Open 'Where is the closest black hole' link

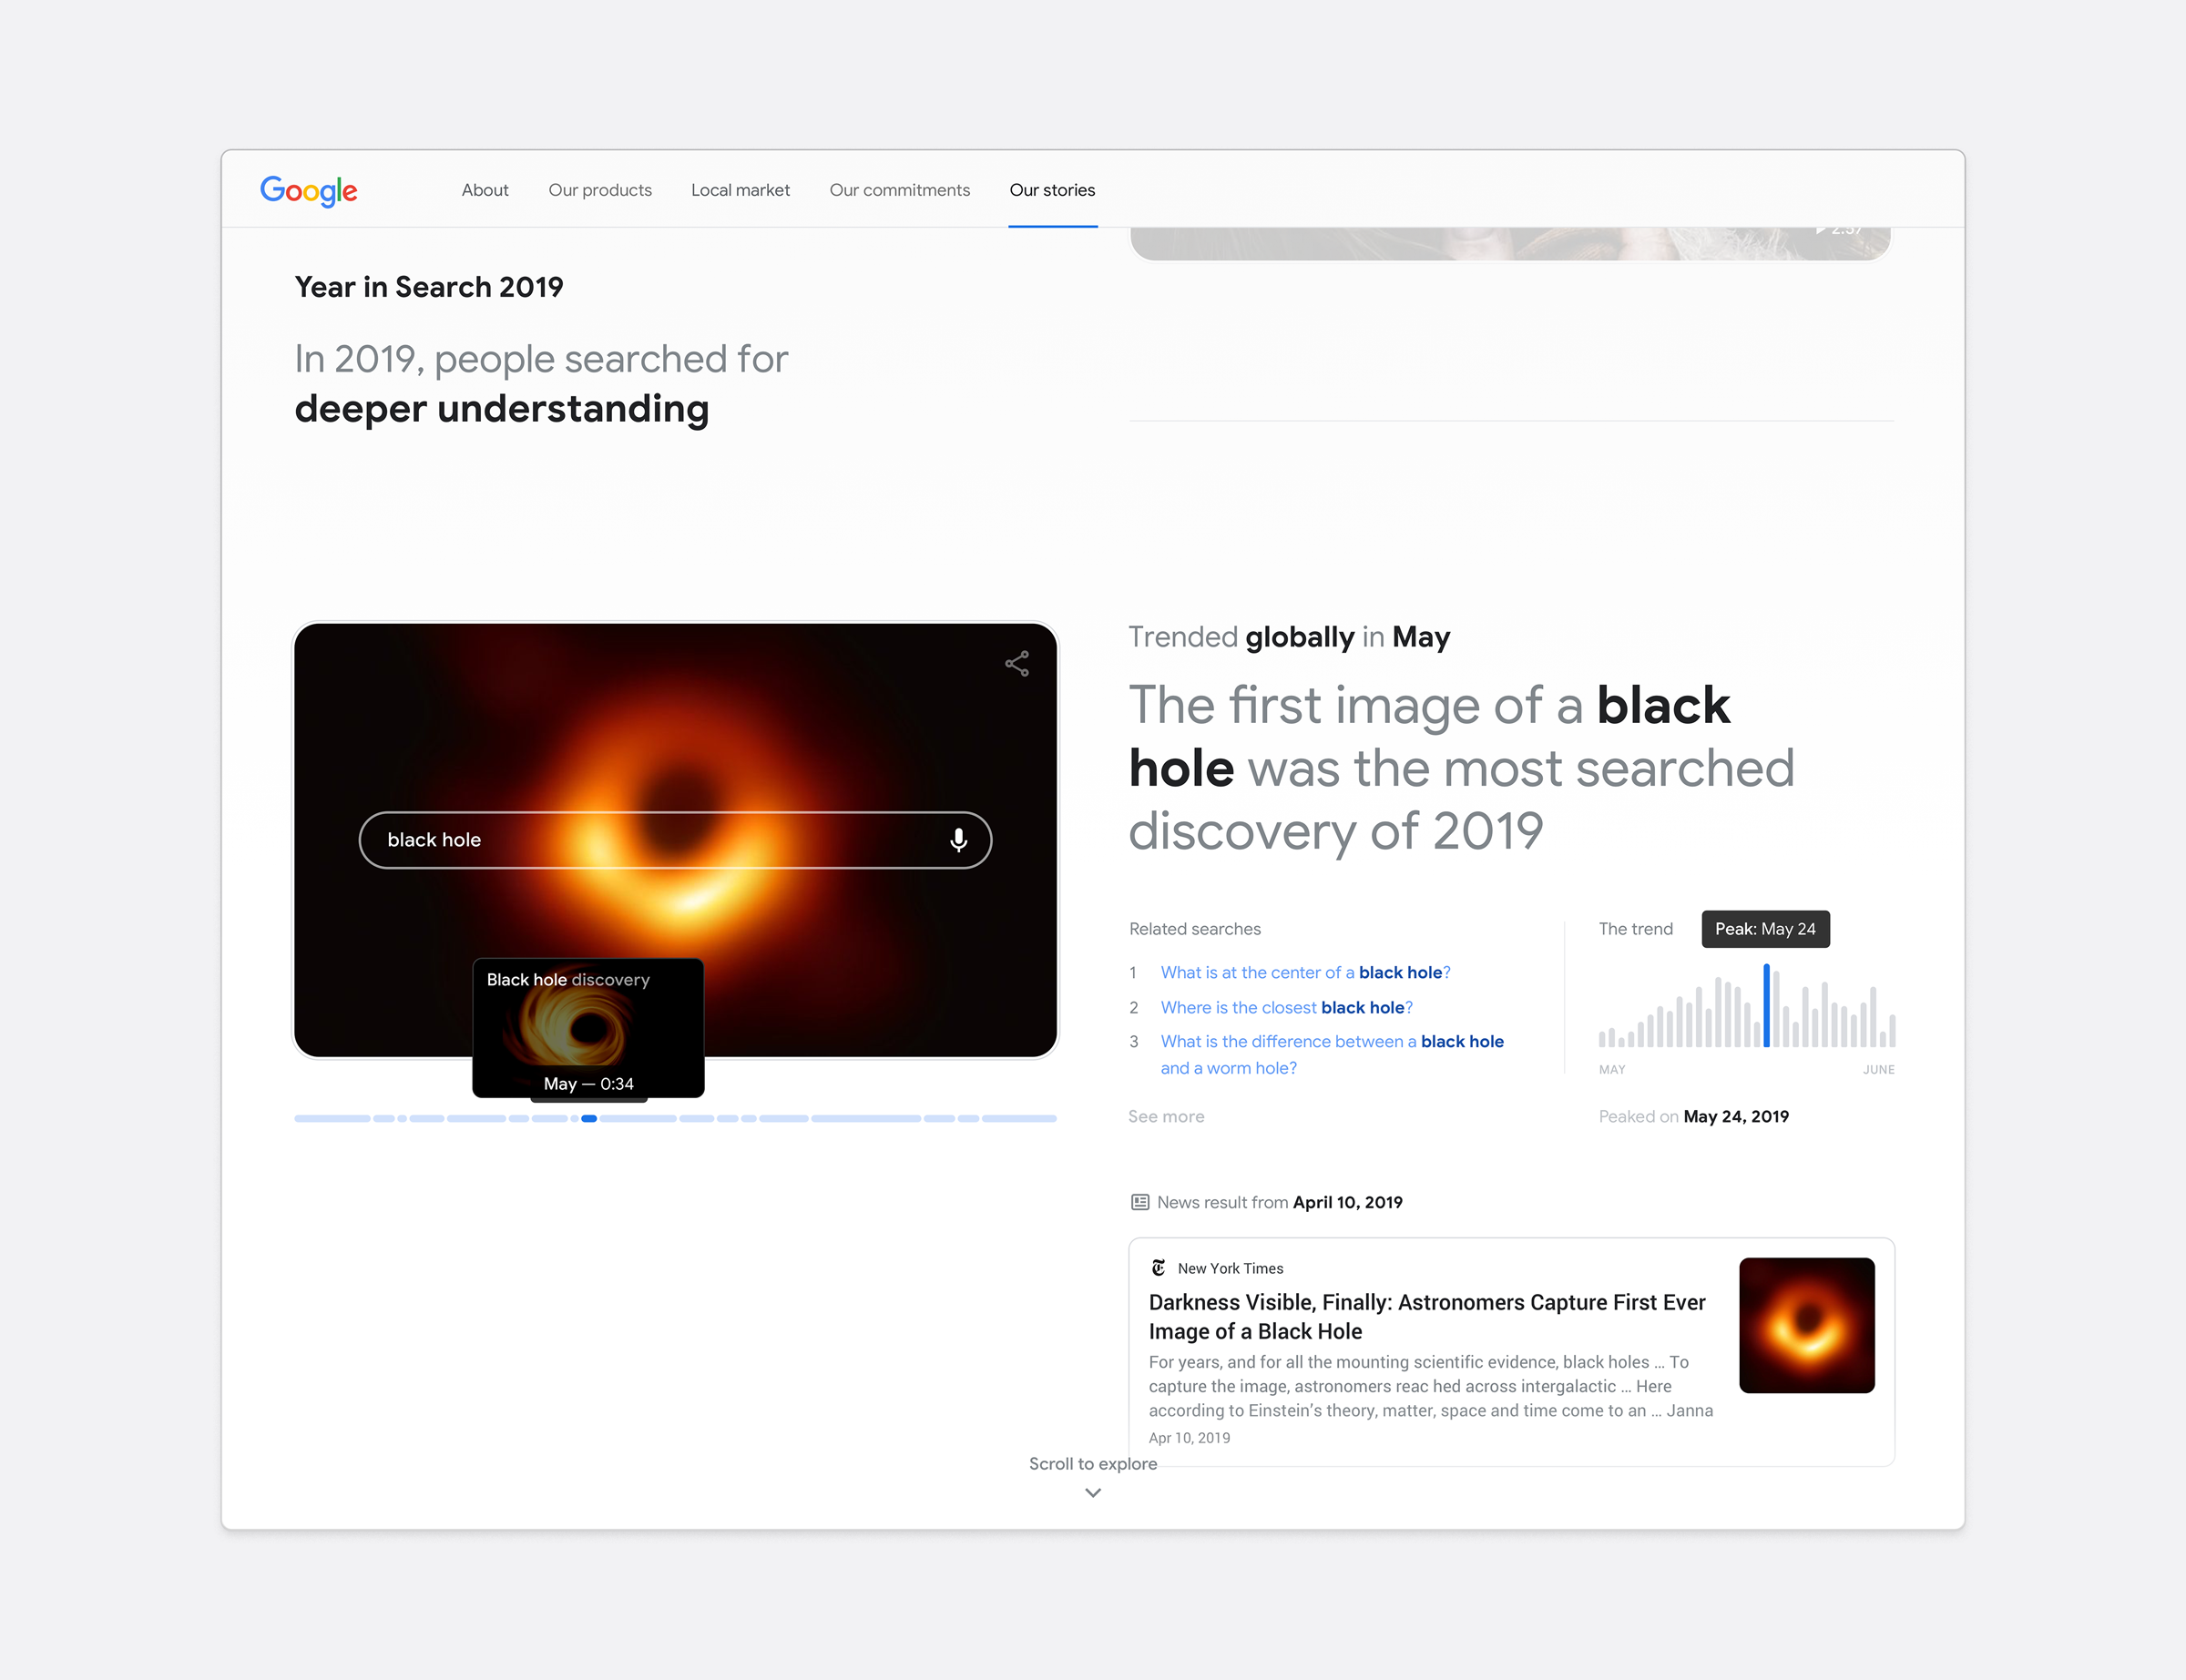coord(1286,1007)
